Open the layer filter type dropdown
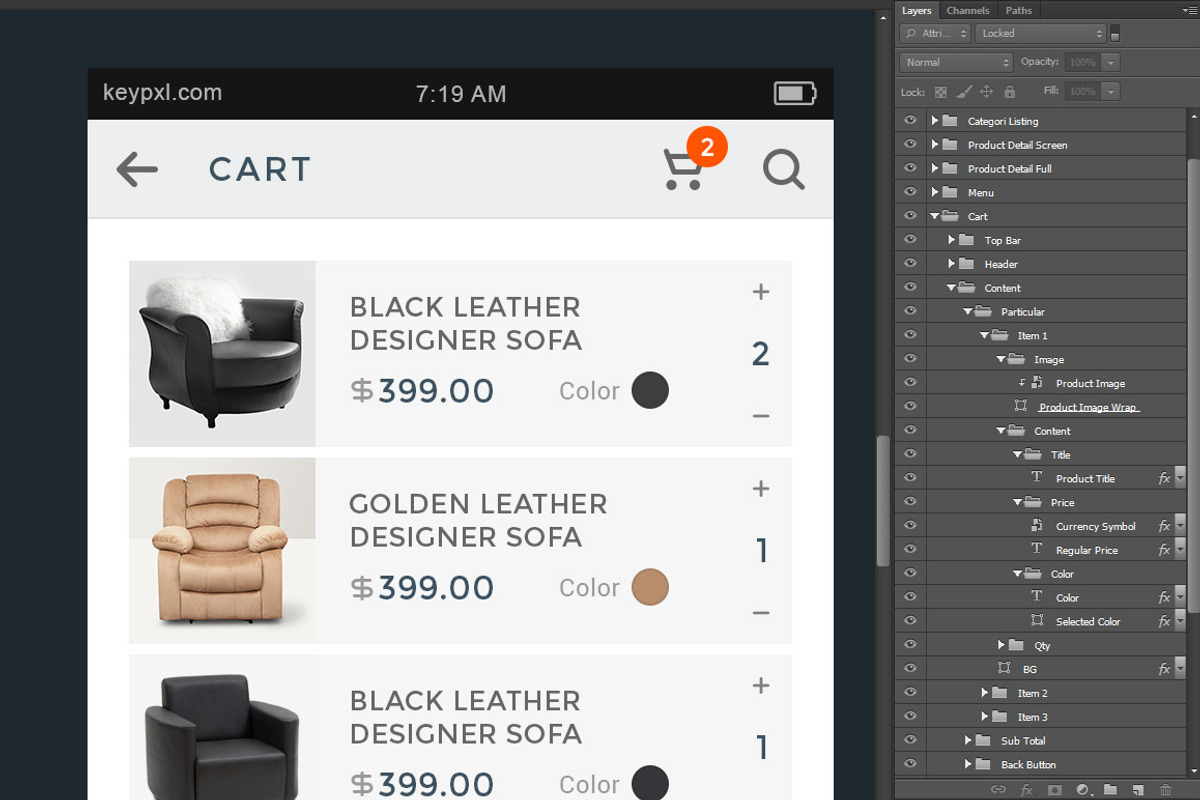This screenshot has height=800, width=1200. point(935,33)
